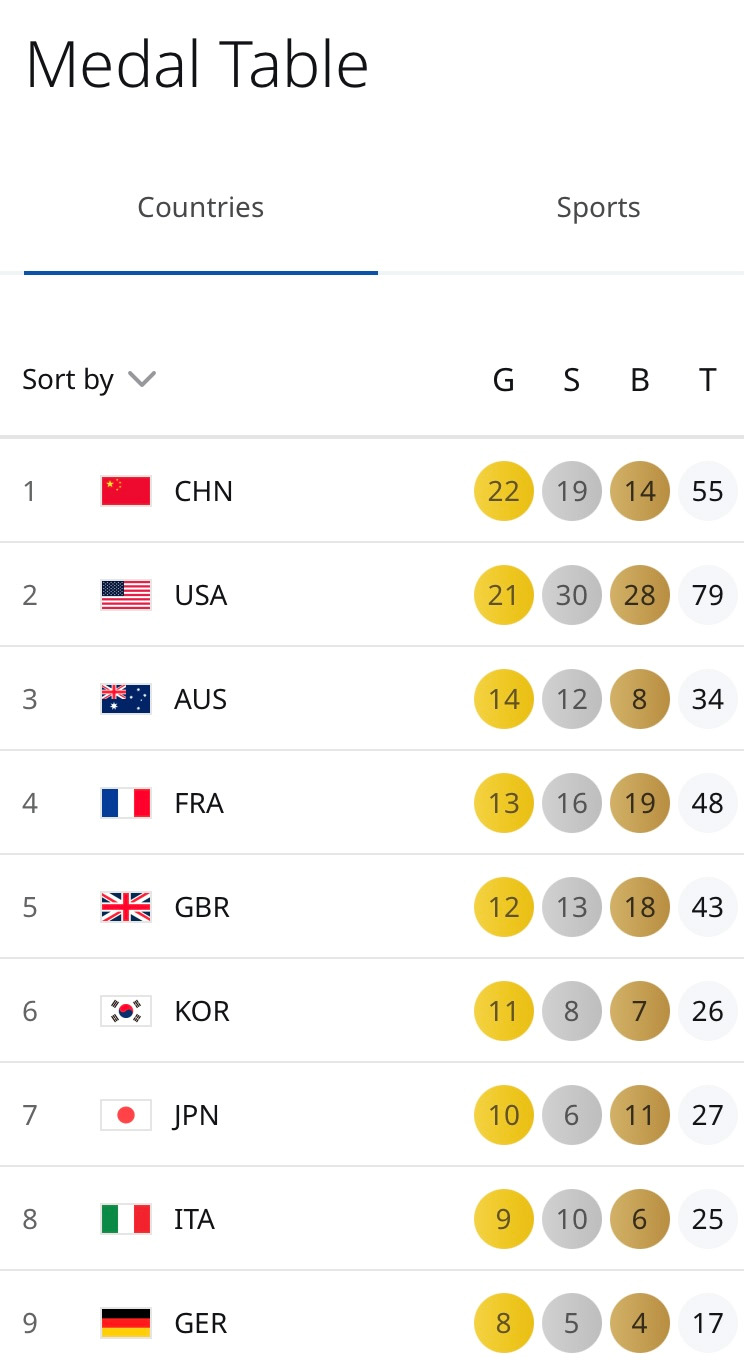Open the Sort by dropdown
The height and width of the screenshot is (1365, 744).
89,380
